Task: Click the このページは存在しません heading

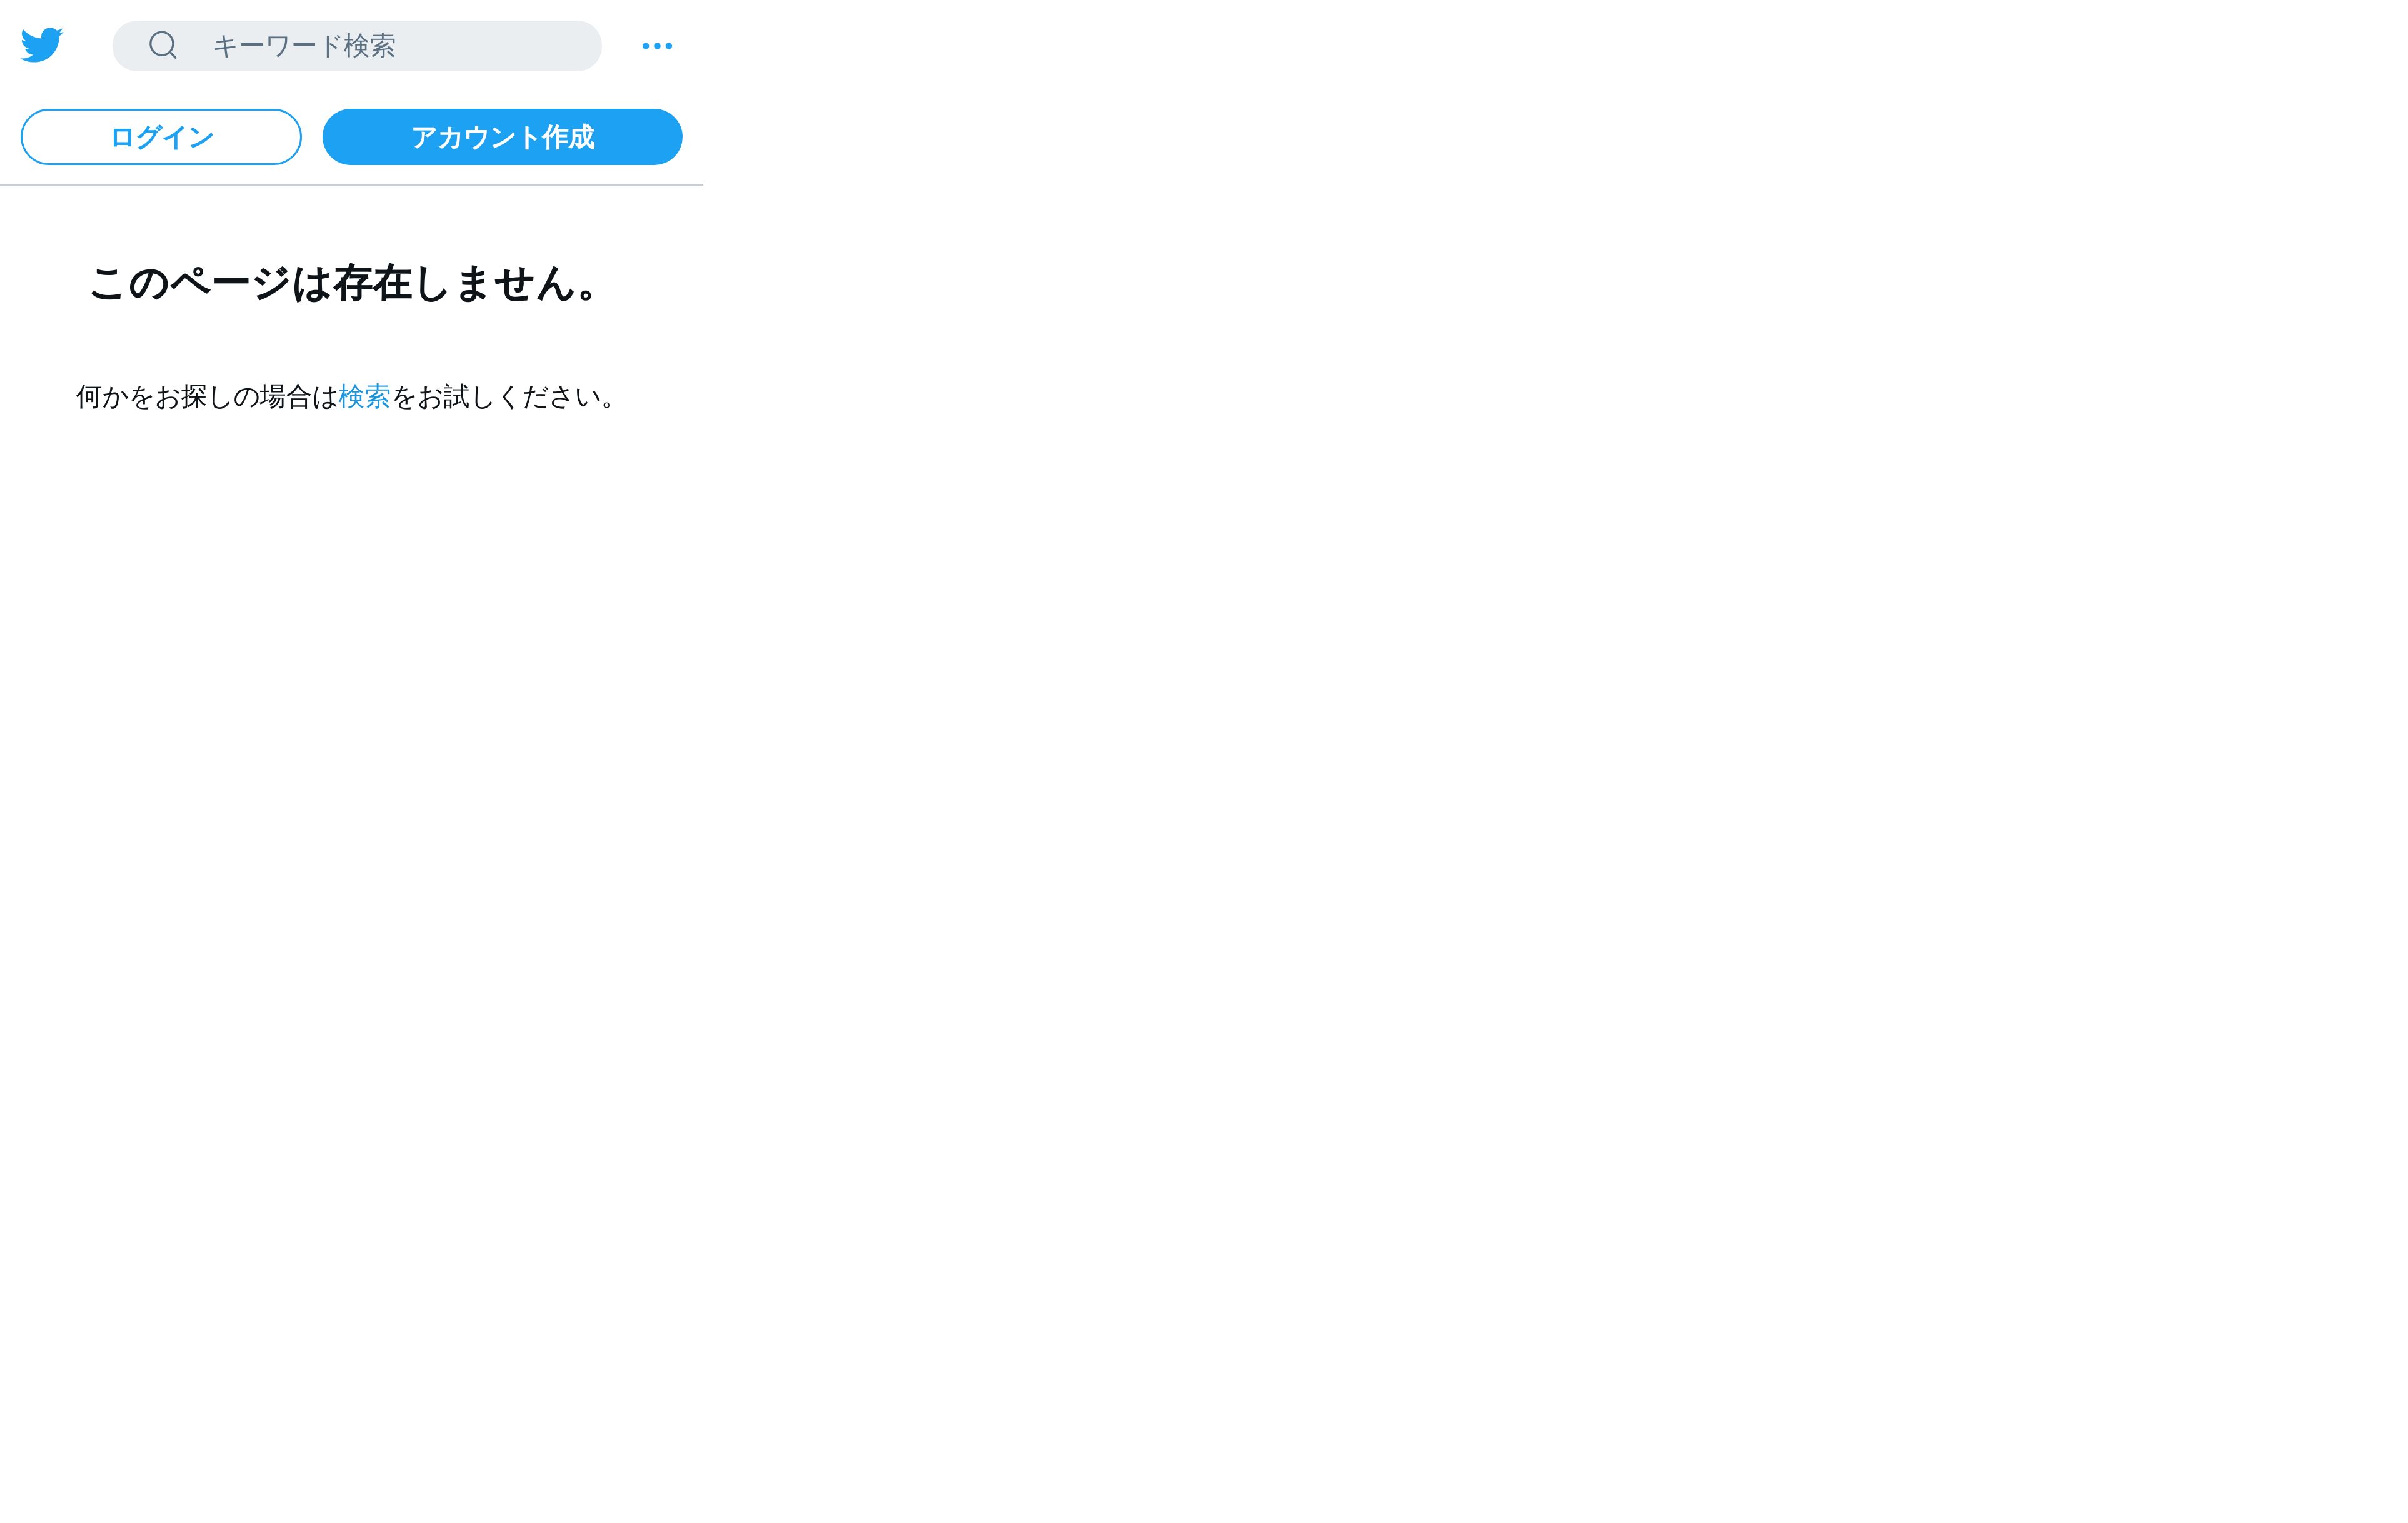Action: 344,283
